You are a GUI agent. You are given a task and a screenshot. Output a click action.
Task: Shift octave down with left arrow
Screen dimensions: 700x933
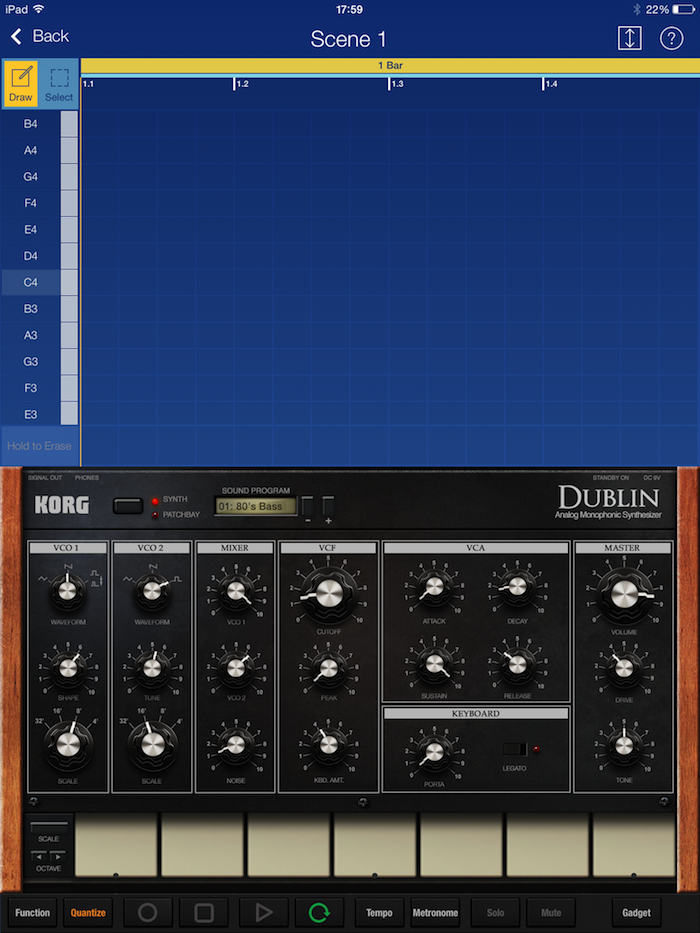click(x=39, y=856)
